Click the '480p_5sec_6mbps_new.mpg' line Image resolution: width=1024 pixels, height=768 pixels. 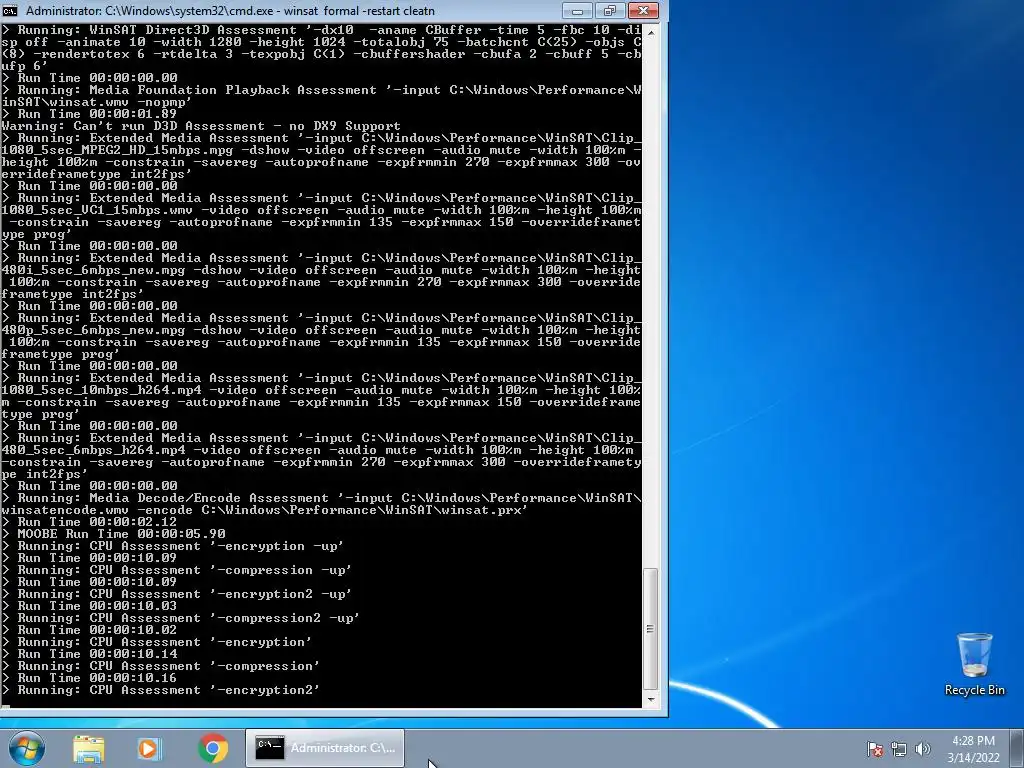tap(321, 330)
